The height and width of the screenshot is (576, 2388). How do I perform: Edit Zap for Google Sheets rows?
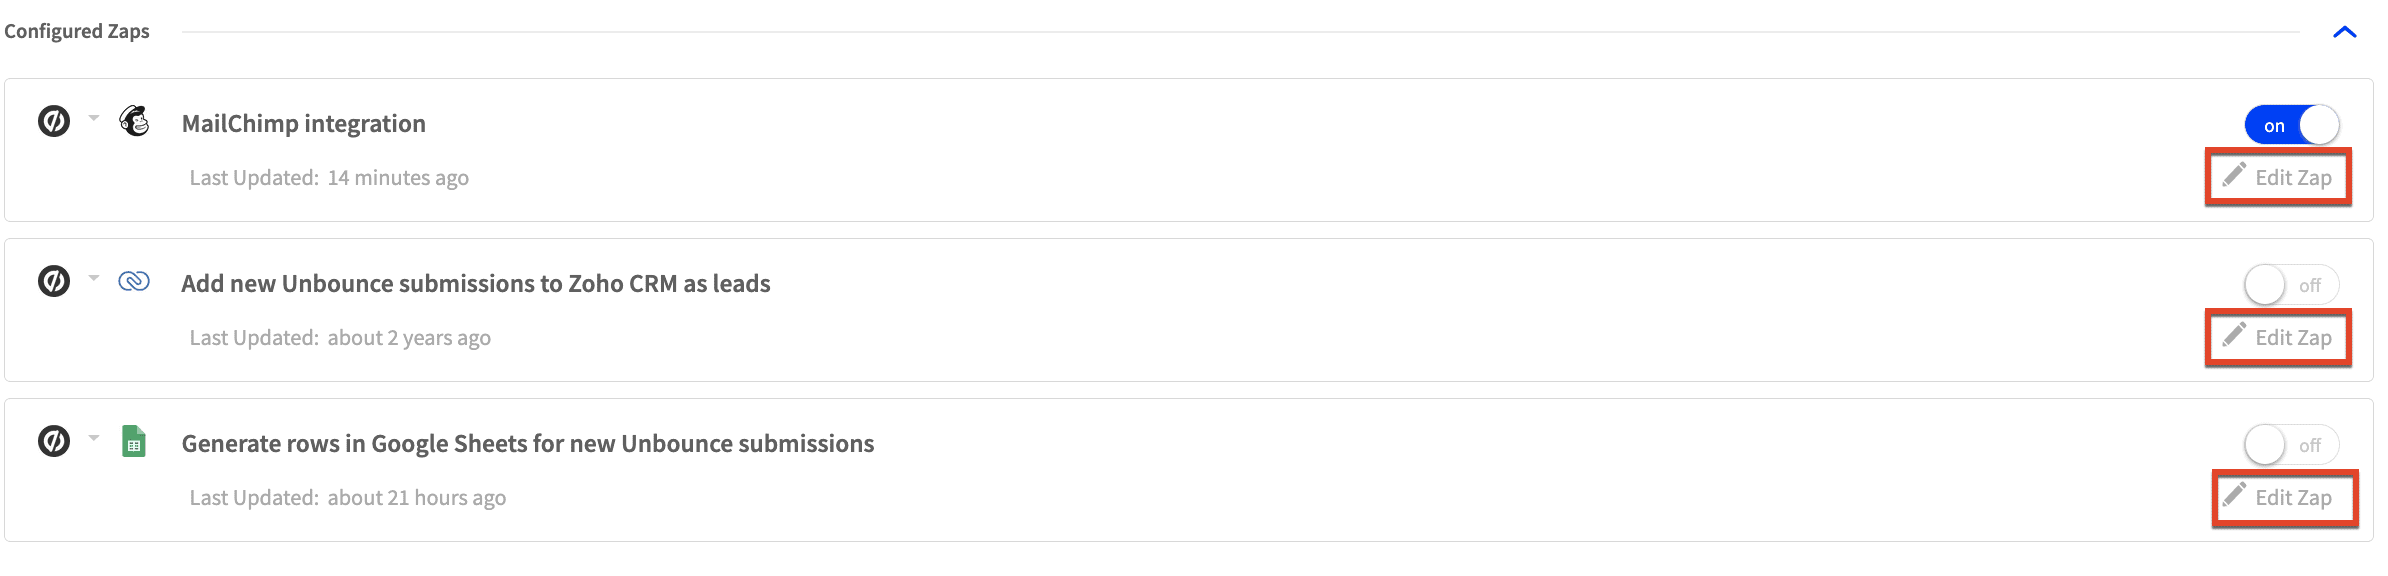(2285, 498)
